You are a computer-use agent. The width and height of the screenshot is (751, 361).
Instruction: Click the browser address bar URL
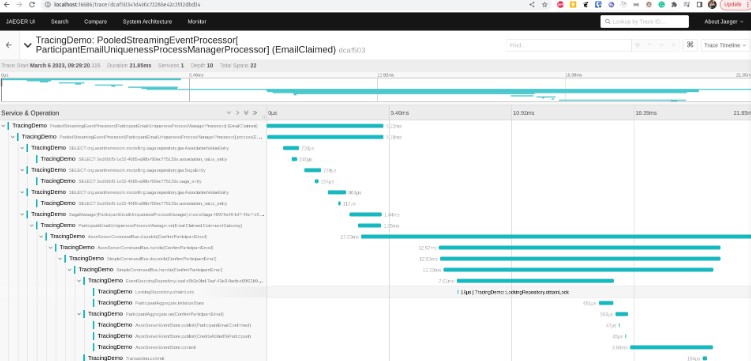(x=126, y=4)
